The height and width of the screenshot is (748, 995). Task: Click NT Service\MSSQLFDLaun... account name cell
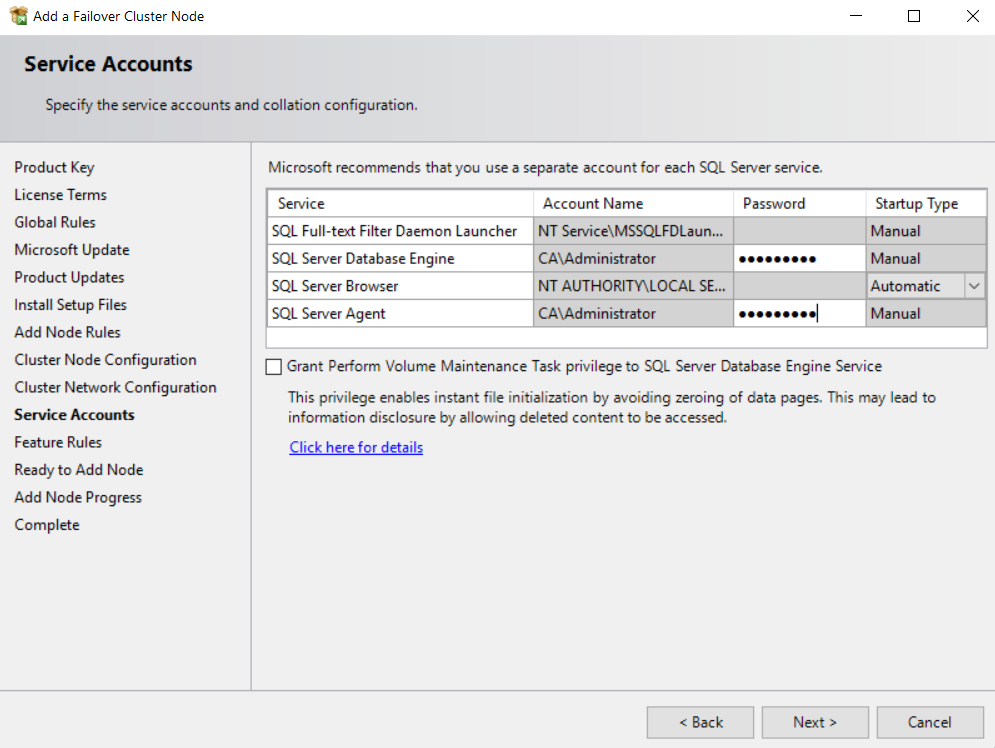(x=633, y=231)
